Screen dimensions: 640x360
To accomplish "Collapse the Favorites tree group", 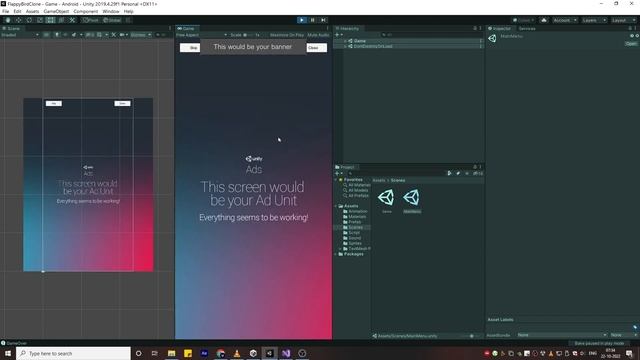I will [336, 180].
